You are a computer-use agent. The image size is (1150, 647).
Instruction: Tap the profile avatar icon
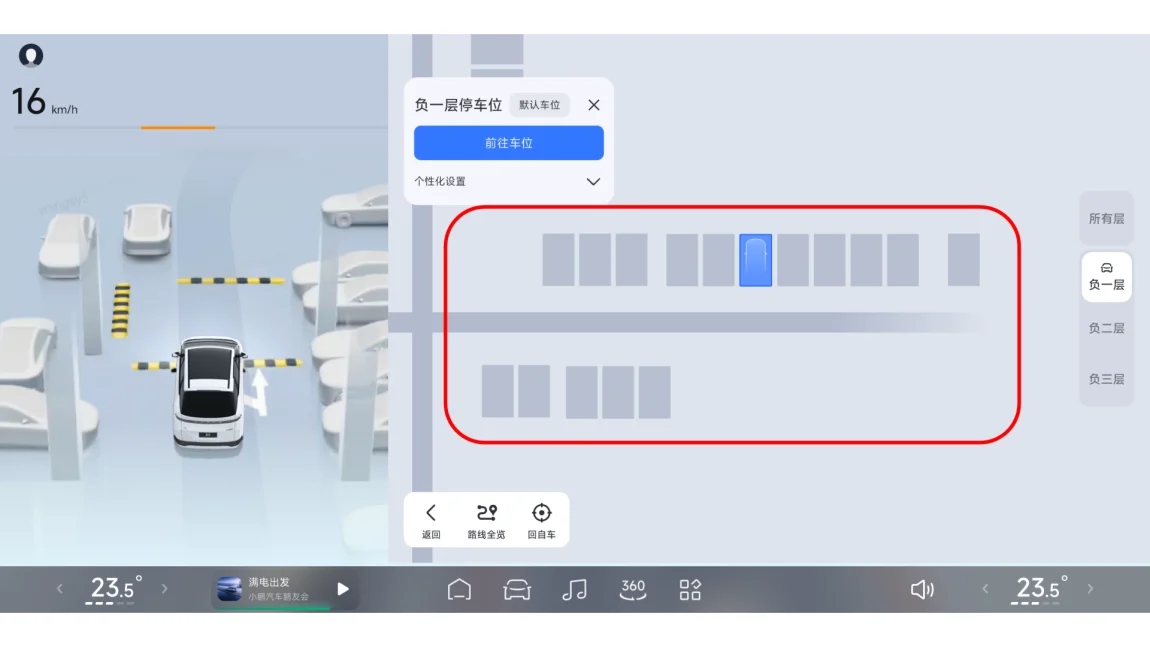(x=31, y=56)
